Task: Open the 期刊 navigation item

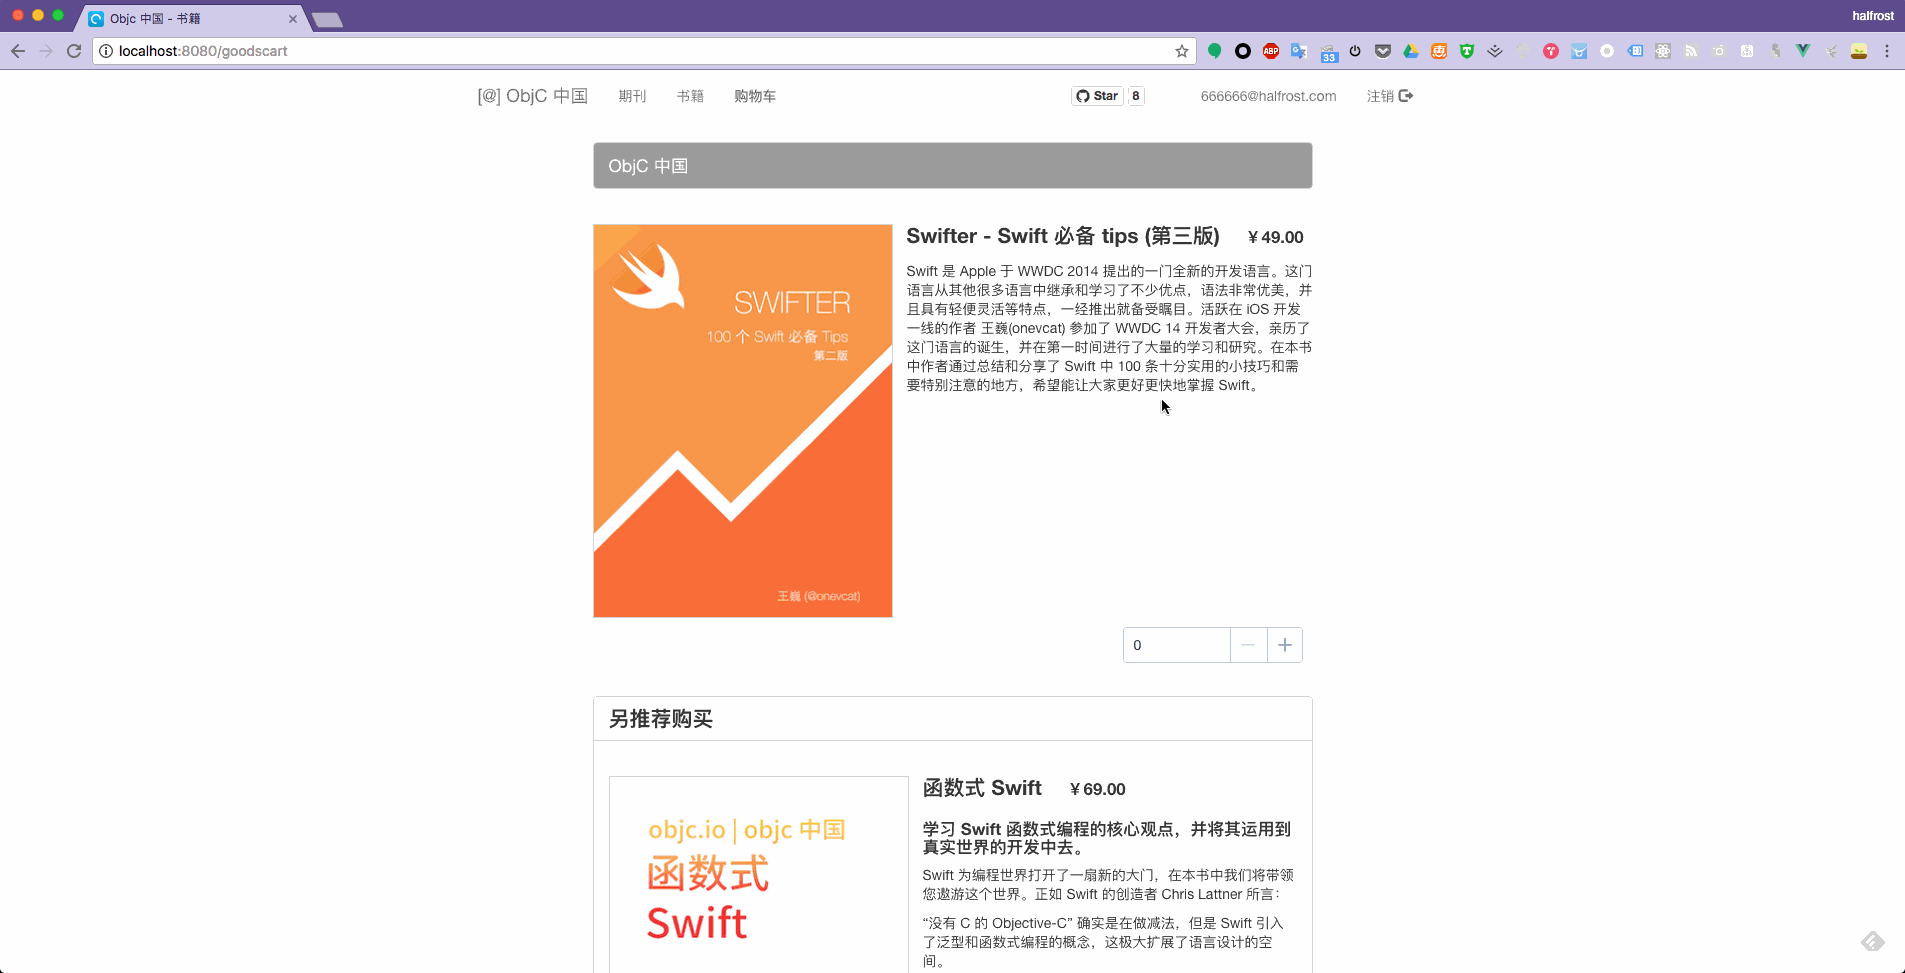Action: (x=632, y=96)
